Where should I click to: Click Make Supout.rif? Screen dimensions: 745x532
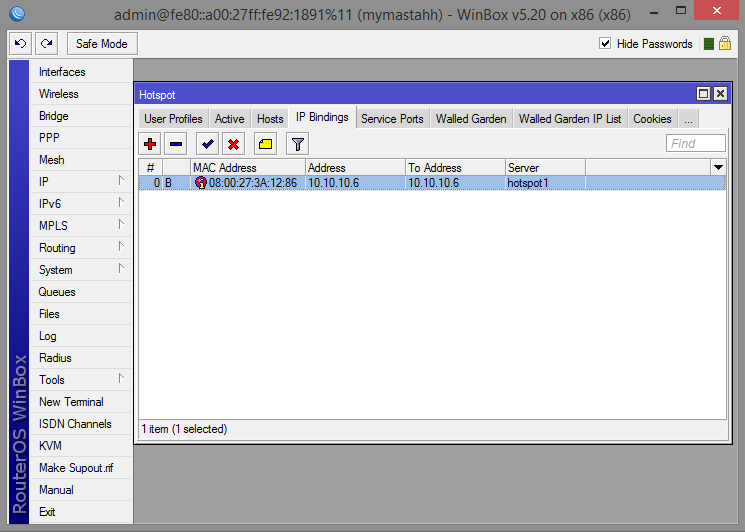pyautogui.click(x=81, y=468)
